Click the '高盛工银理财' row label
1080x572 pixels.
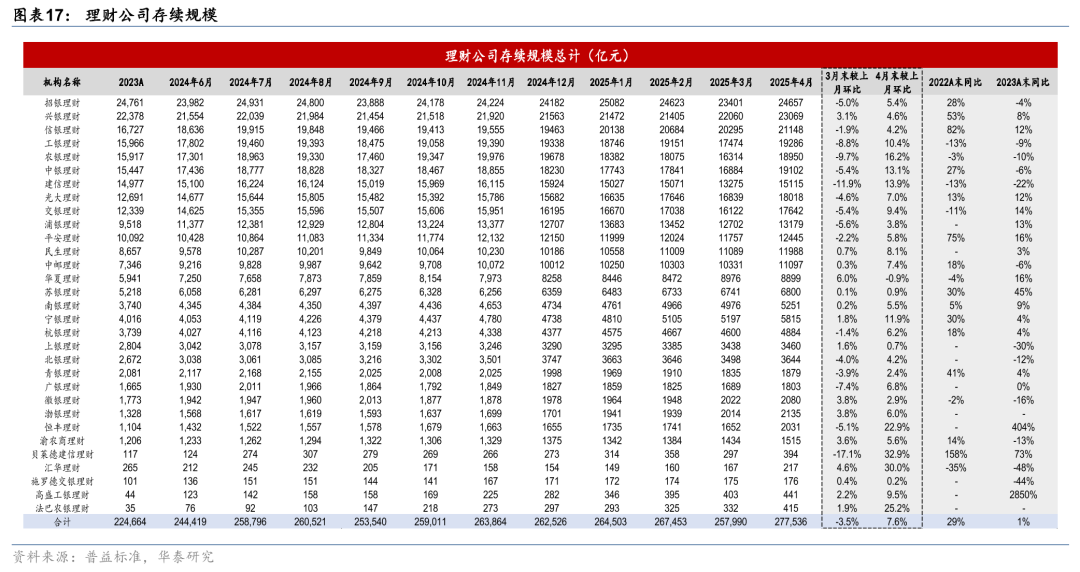click(x=62, y=495)
